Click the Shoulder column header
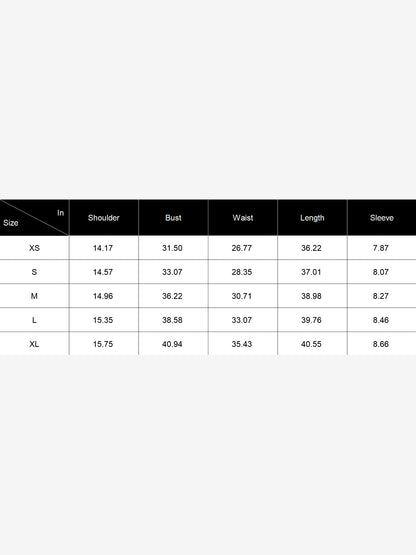This screenshot has width=416, height=555. 104,218
